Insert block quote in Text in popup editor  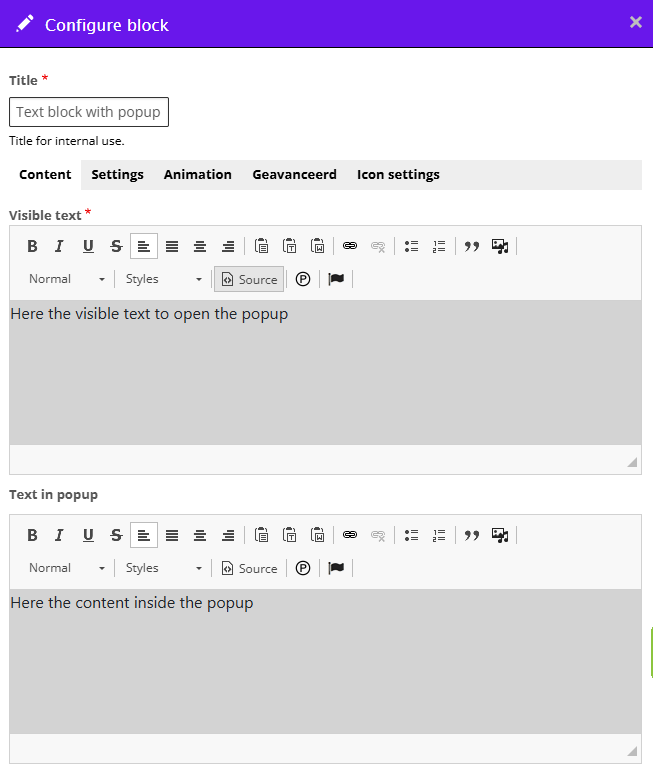472,535
